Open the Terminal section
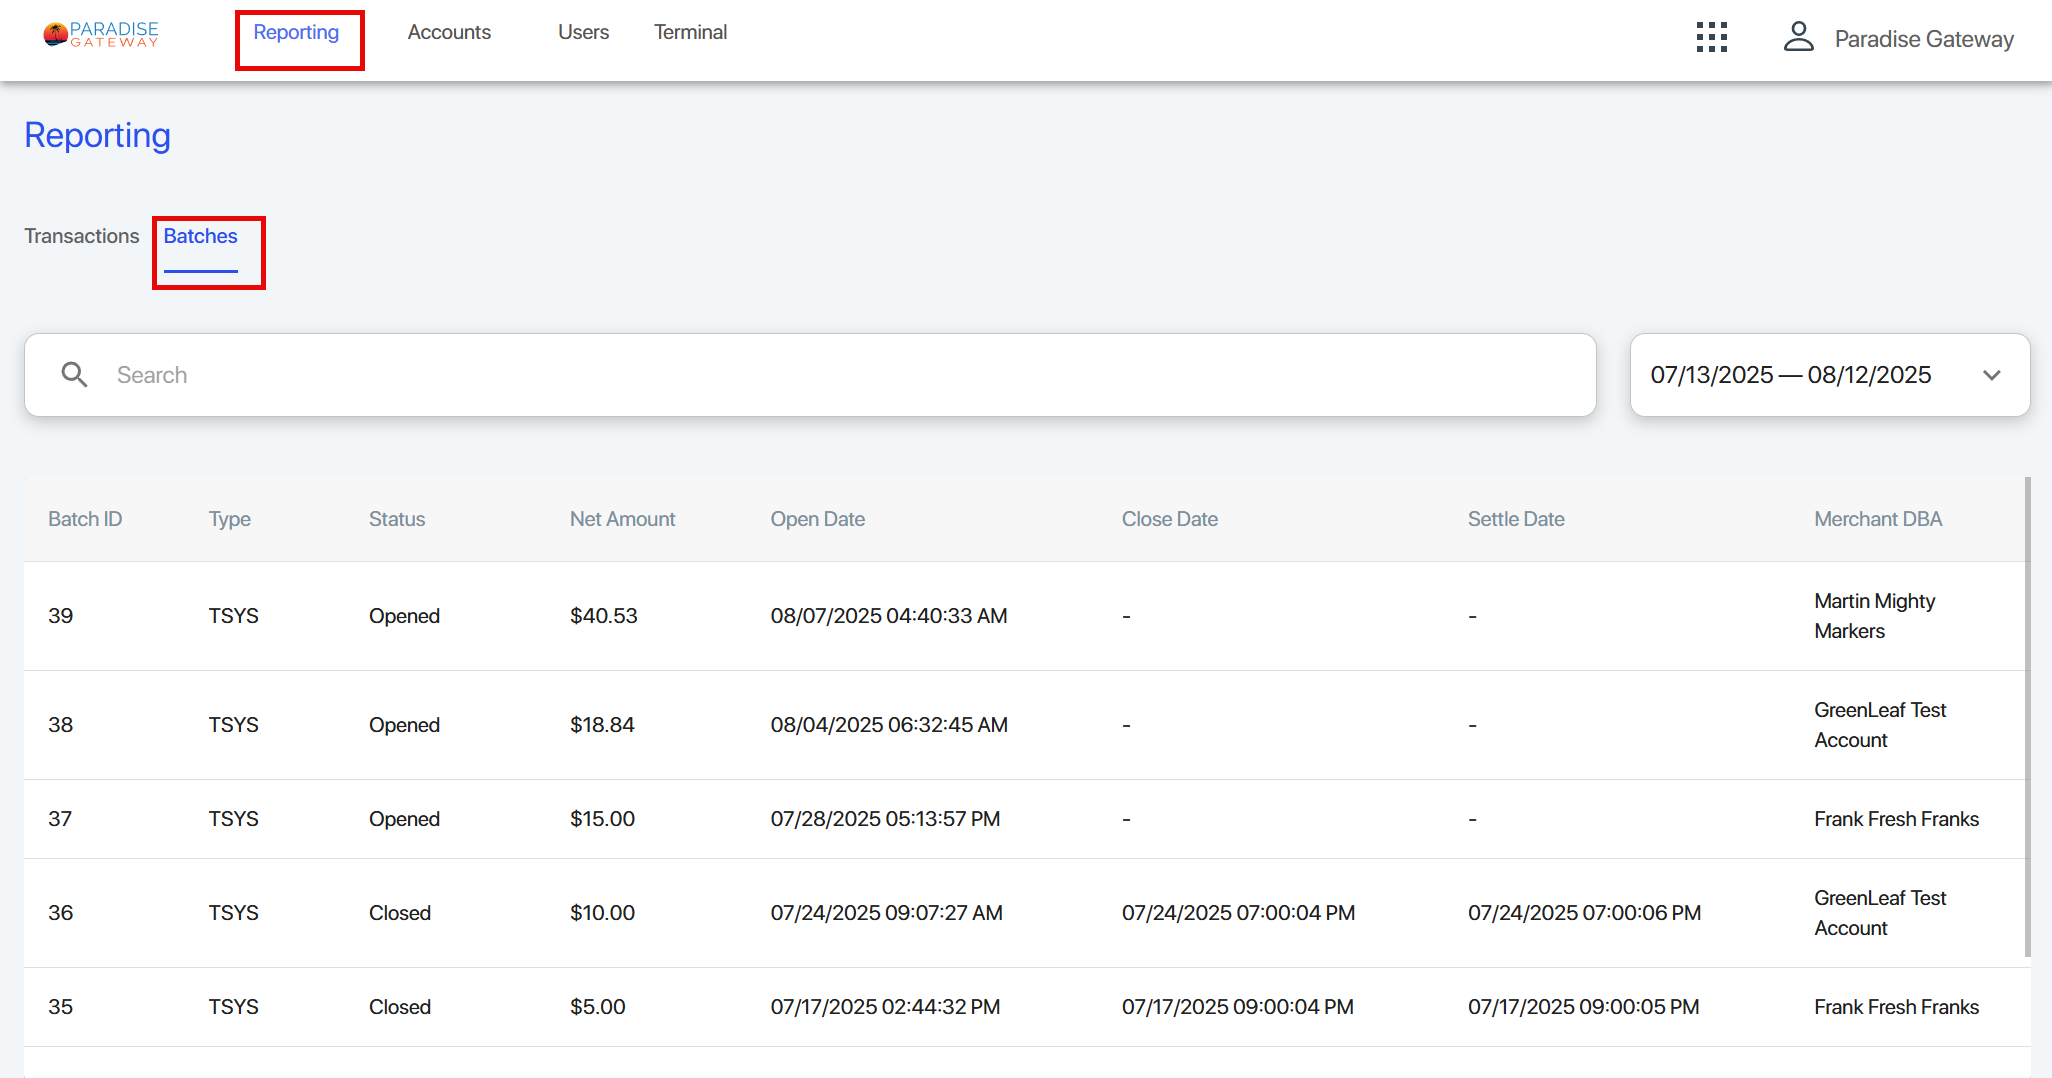 (690, 32)
